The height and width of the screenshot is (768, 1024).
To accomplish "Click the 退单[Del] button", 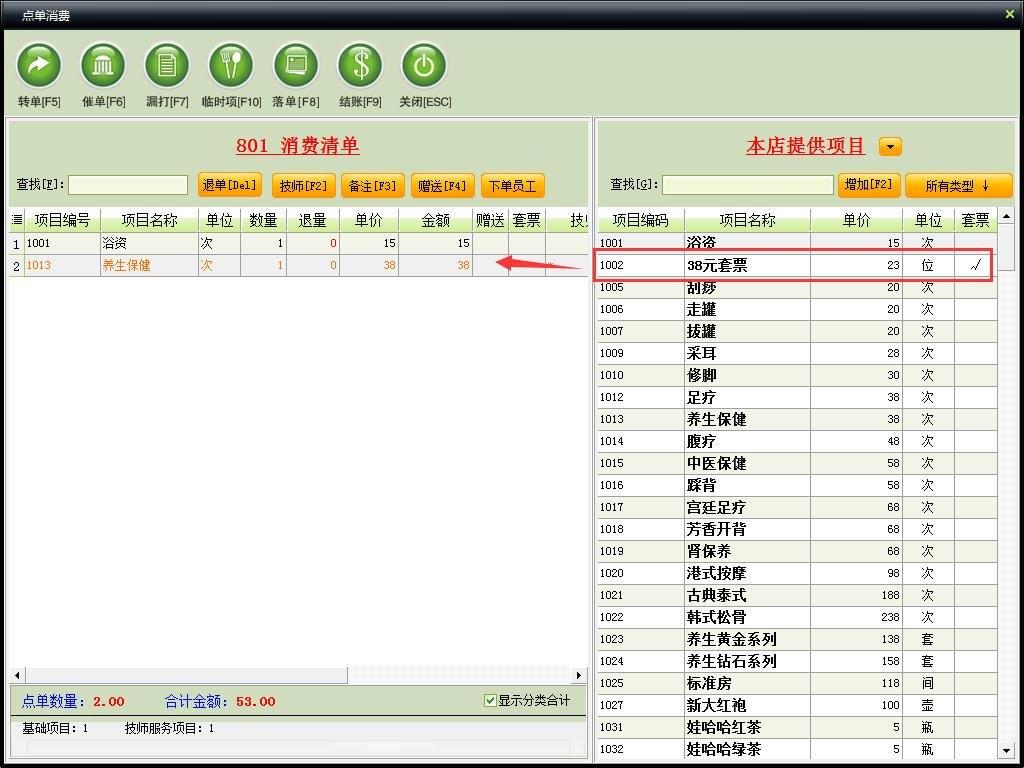I will (x=230, y=185).
